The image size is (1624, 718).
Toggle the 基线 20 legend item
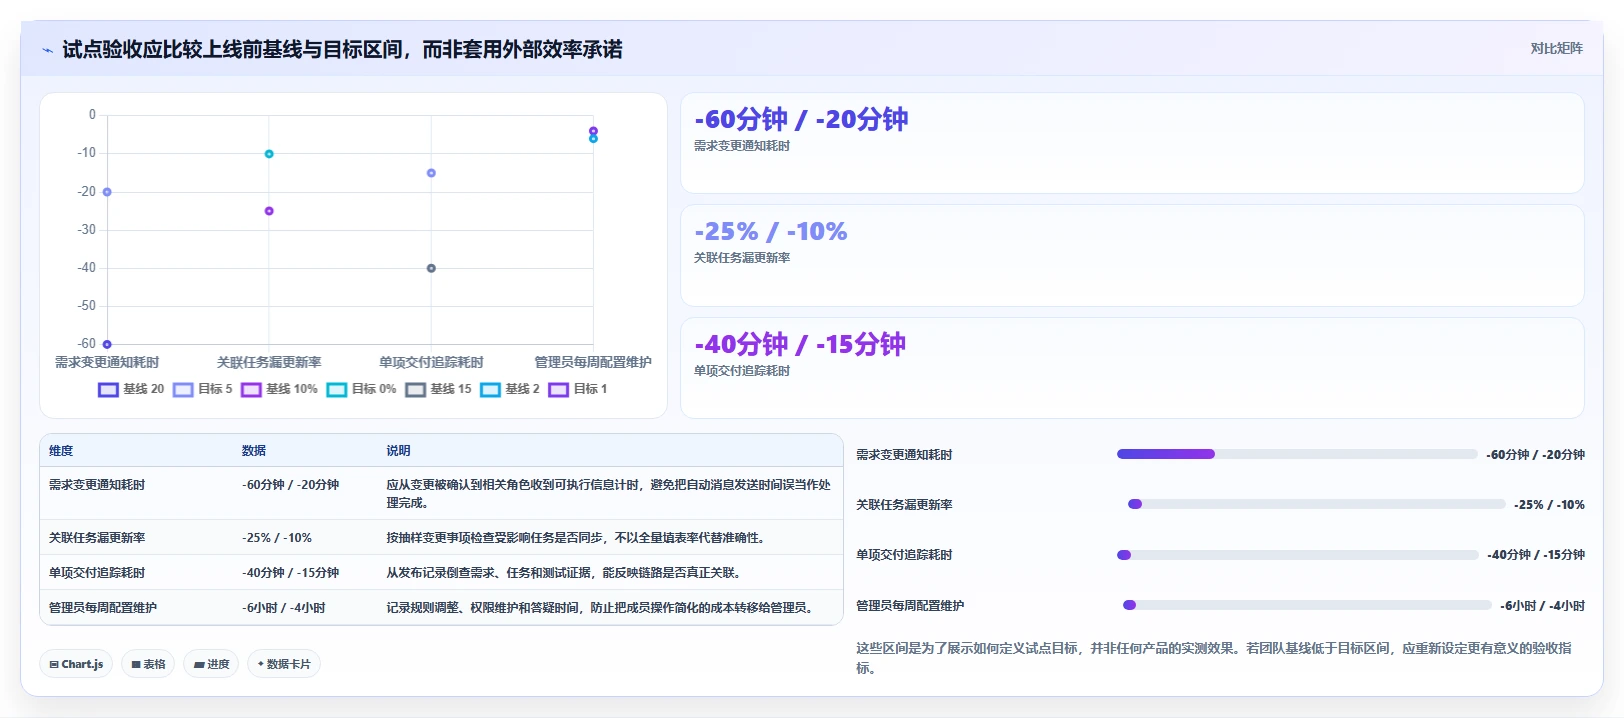(x=131, y=389)
